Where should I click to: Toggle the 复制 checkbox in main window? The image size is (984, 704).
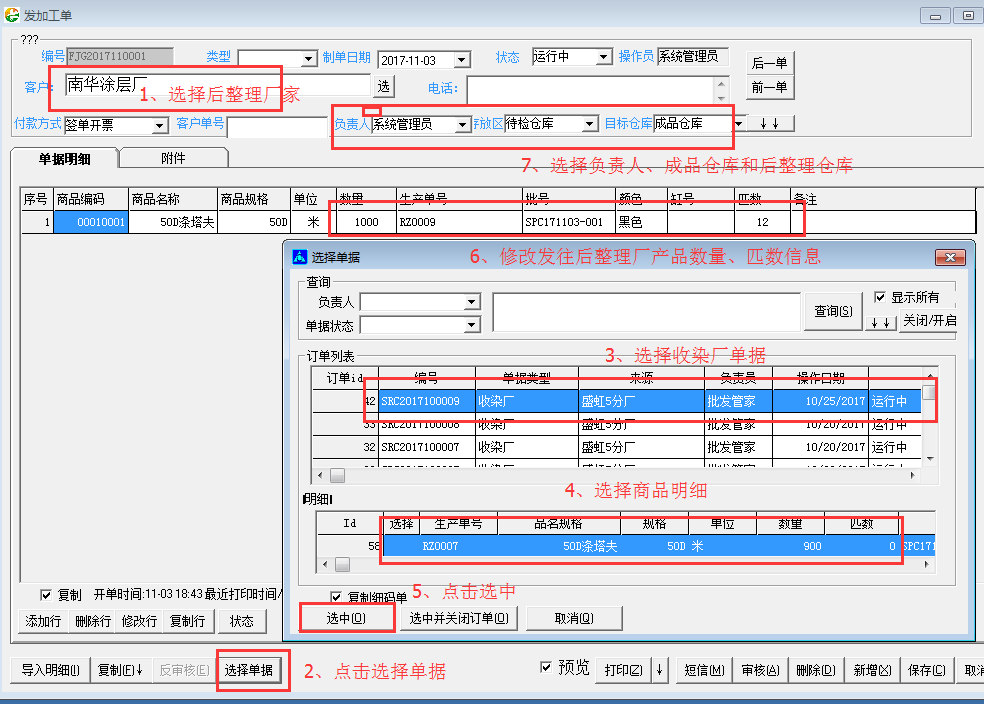45,594
